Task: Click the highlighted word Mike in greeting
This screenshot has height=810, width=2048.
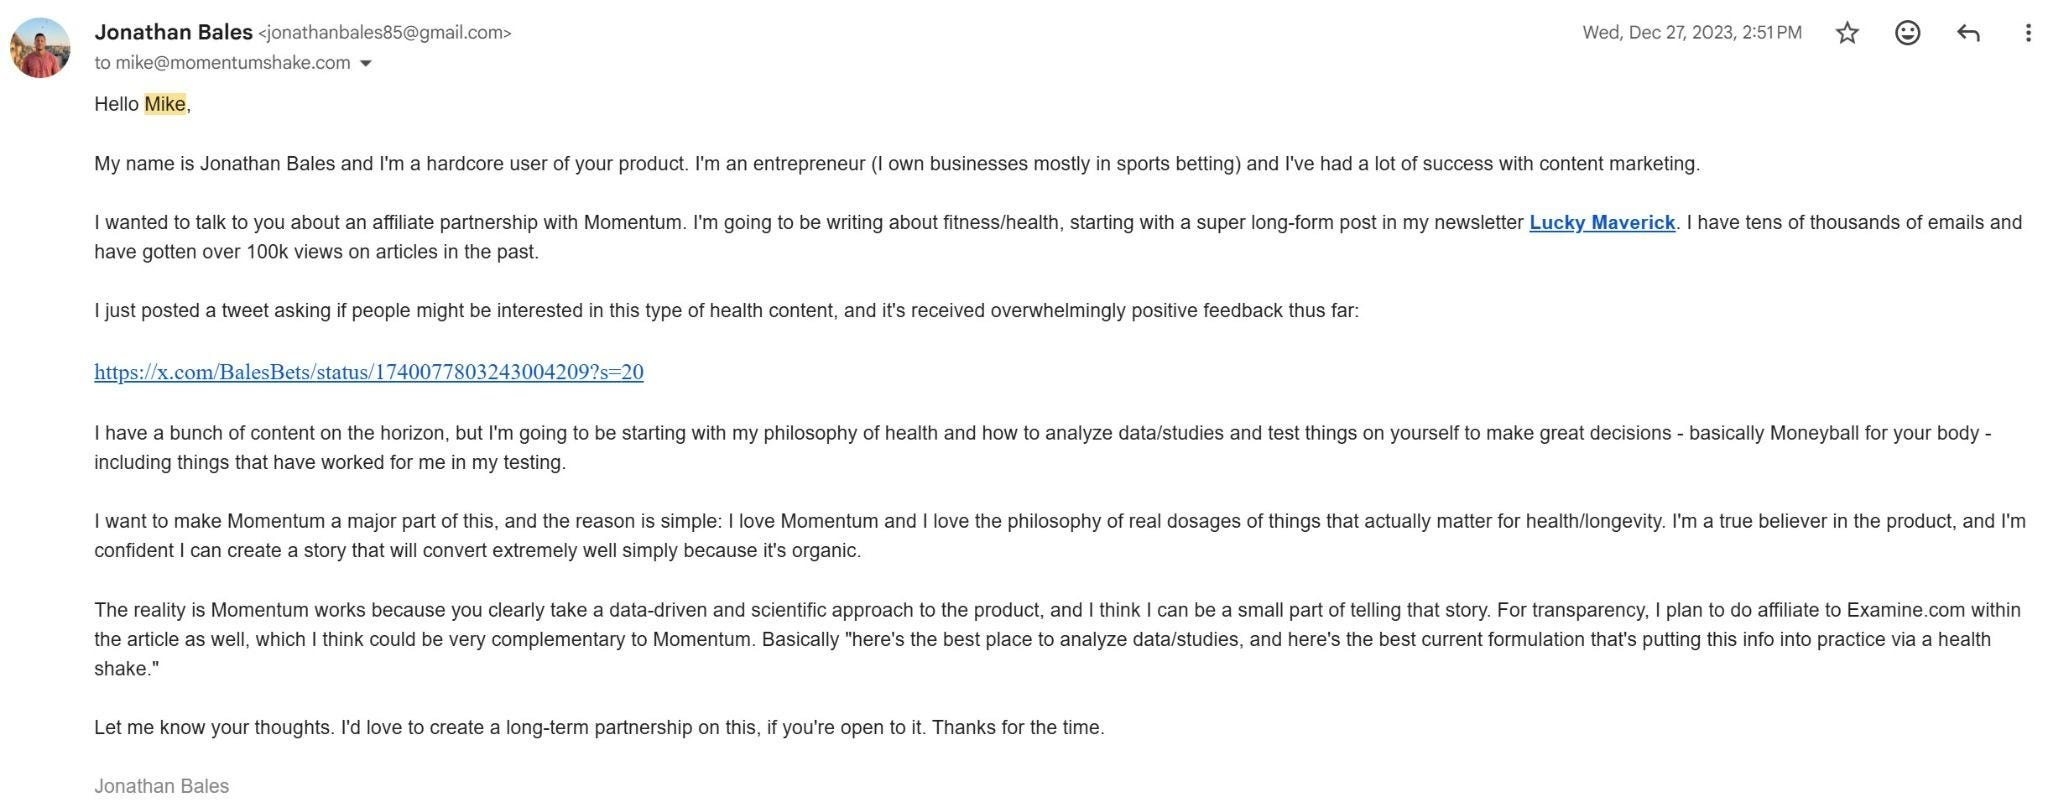Action: click(165, 104)
